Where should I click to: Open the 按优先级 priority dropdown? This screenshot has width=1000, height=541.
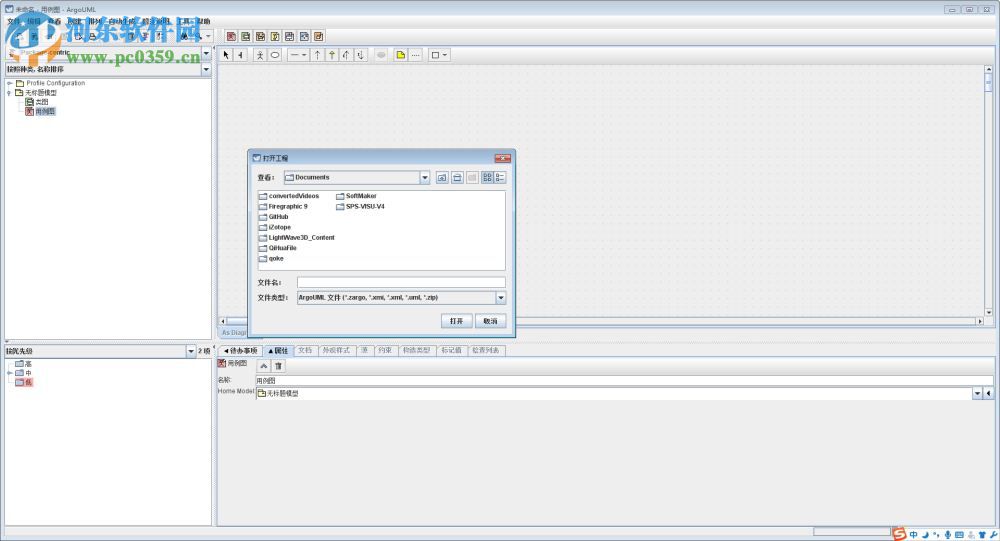tap(190, 351)
